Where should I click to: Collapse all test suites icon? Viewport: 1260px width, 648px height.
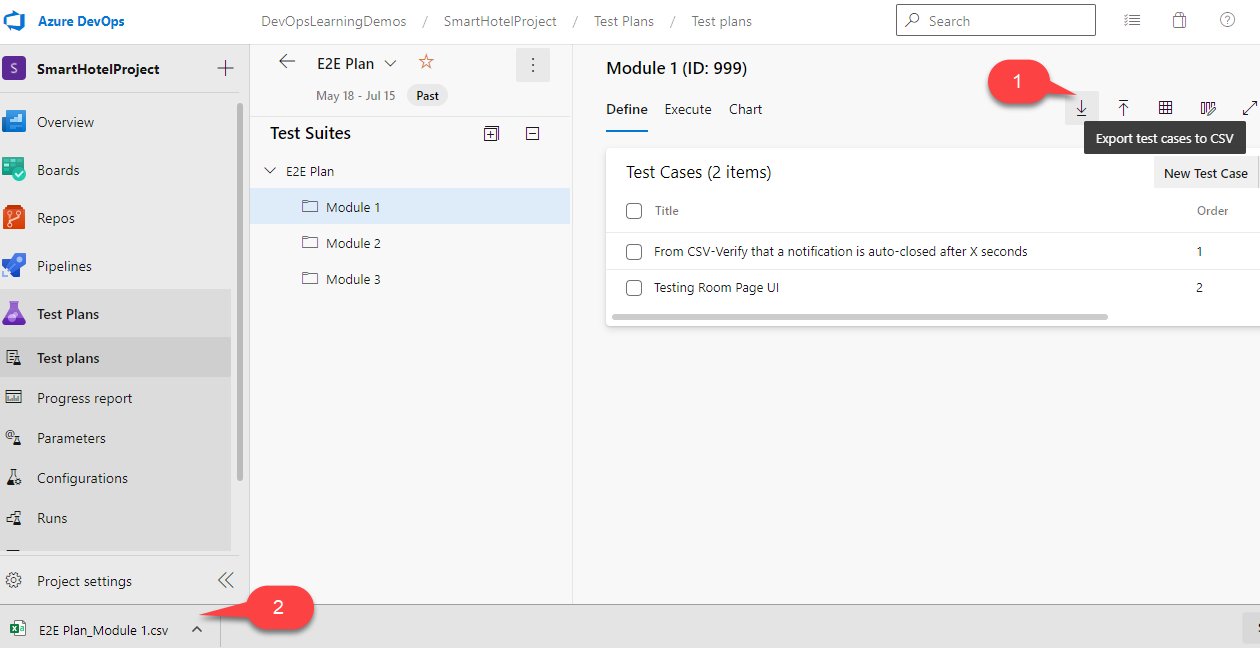pyautogui.click(x=532, y=133)
